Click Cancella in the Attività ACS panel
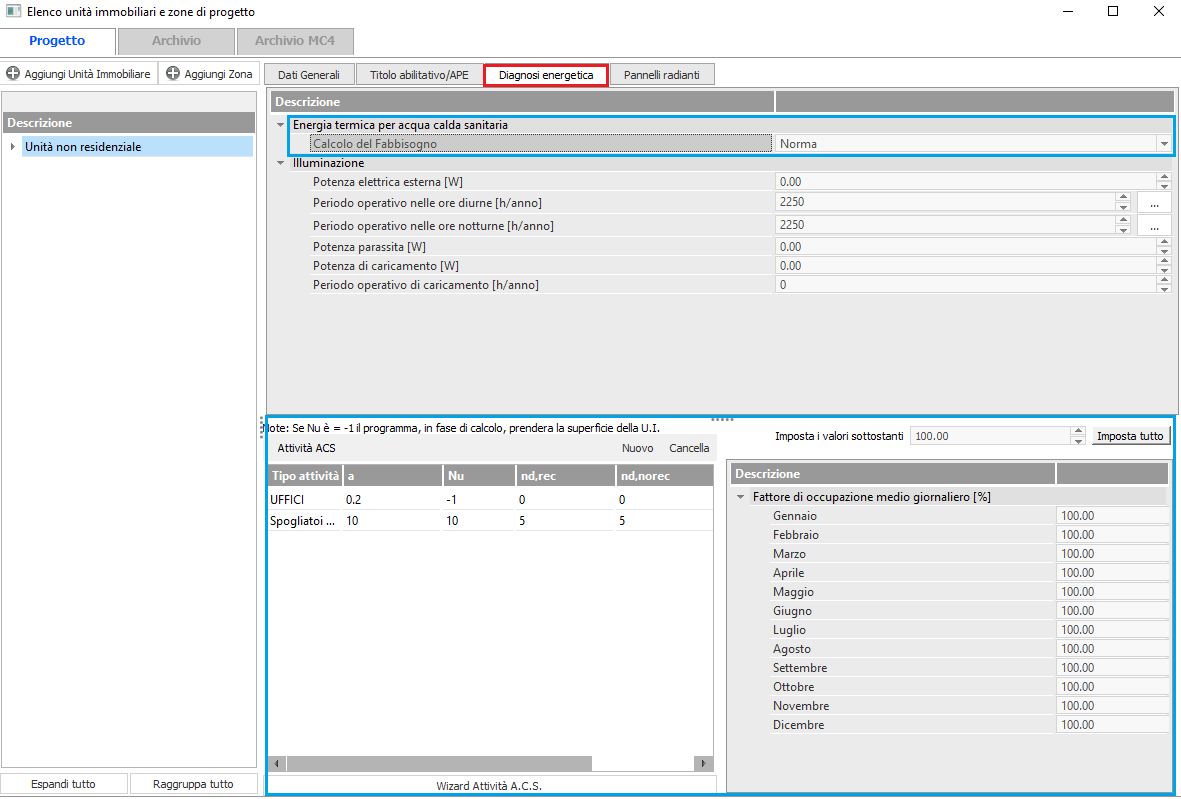 [x=689, y=448]
